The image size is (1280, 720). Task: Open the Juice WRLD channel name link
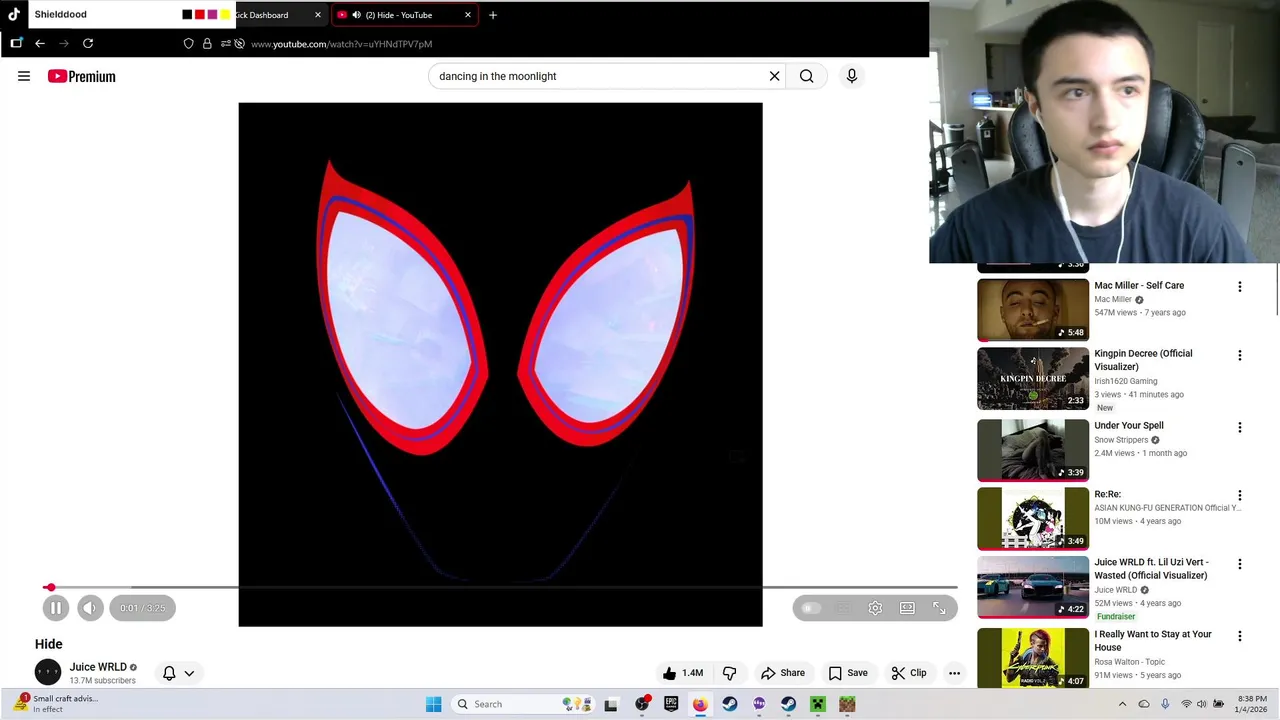[x=98, y=667]
